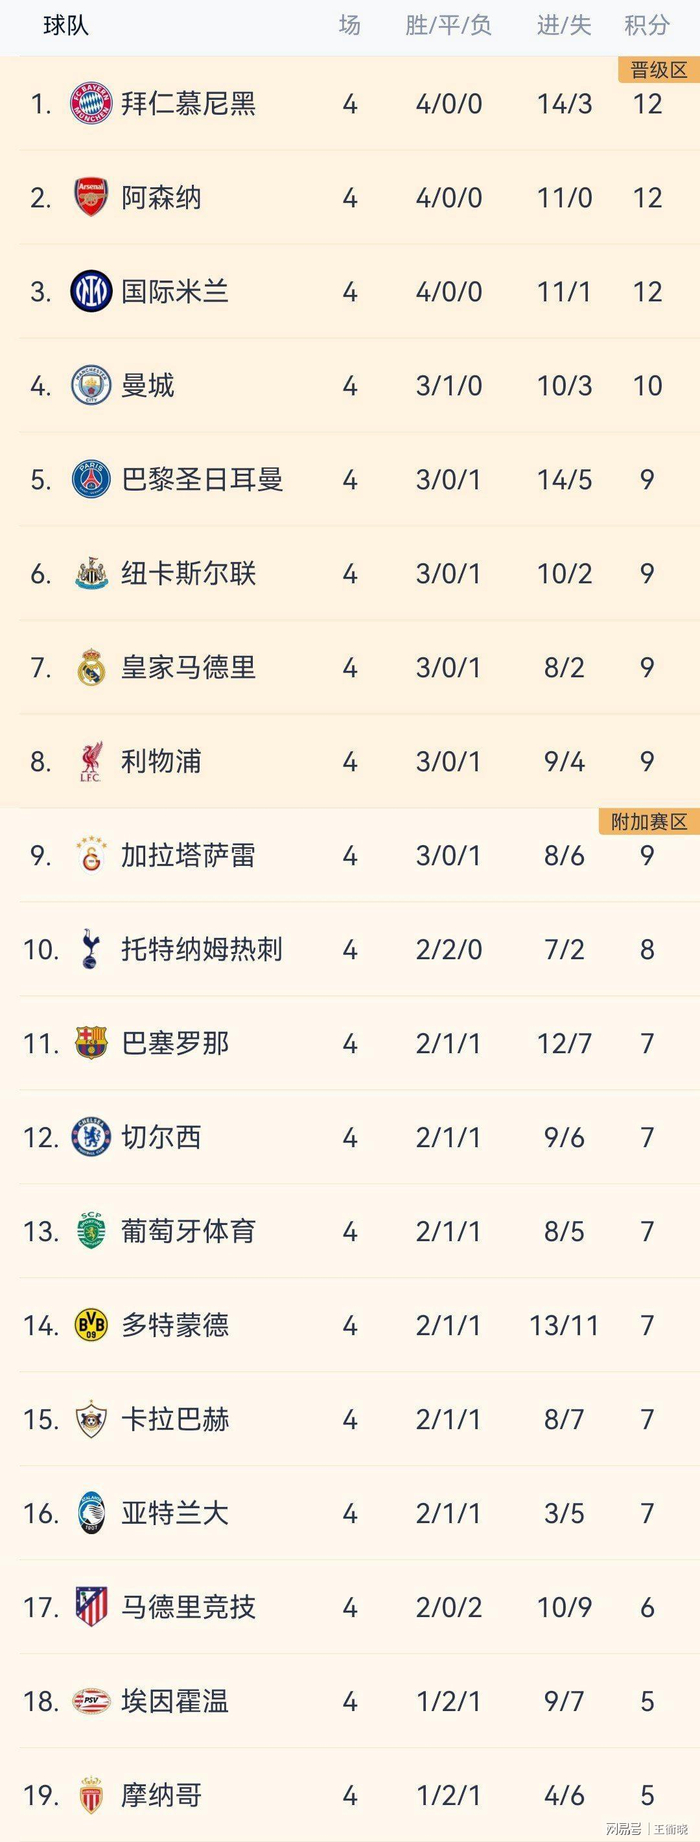
Task: Click the 附加赛区 badge label
Action: [649, 822]
